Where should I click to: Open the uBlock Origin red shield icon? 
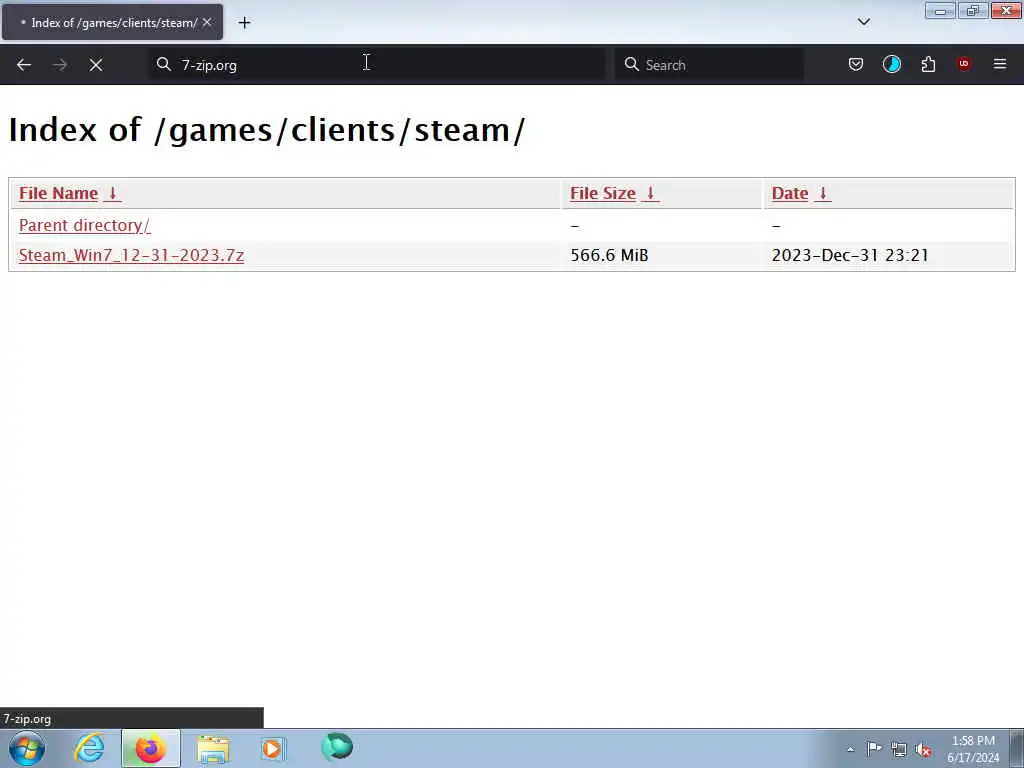click(964, 64)
